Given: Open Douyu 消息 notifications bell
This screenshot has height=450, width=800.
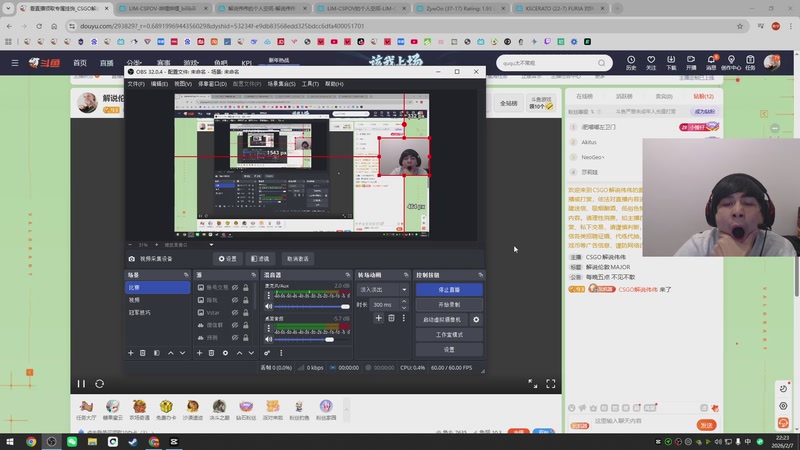Looking at the screenshot, I should click(711, 63).
